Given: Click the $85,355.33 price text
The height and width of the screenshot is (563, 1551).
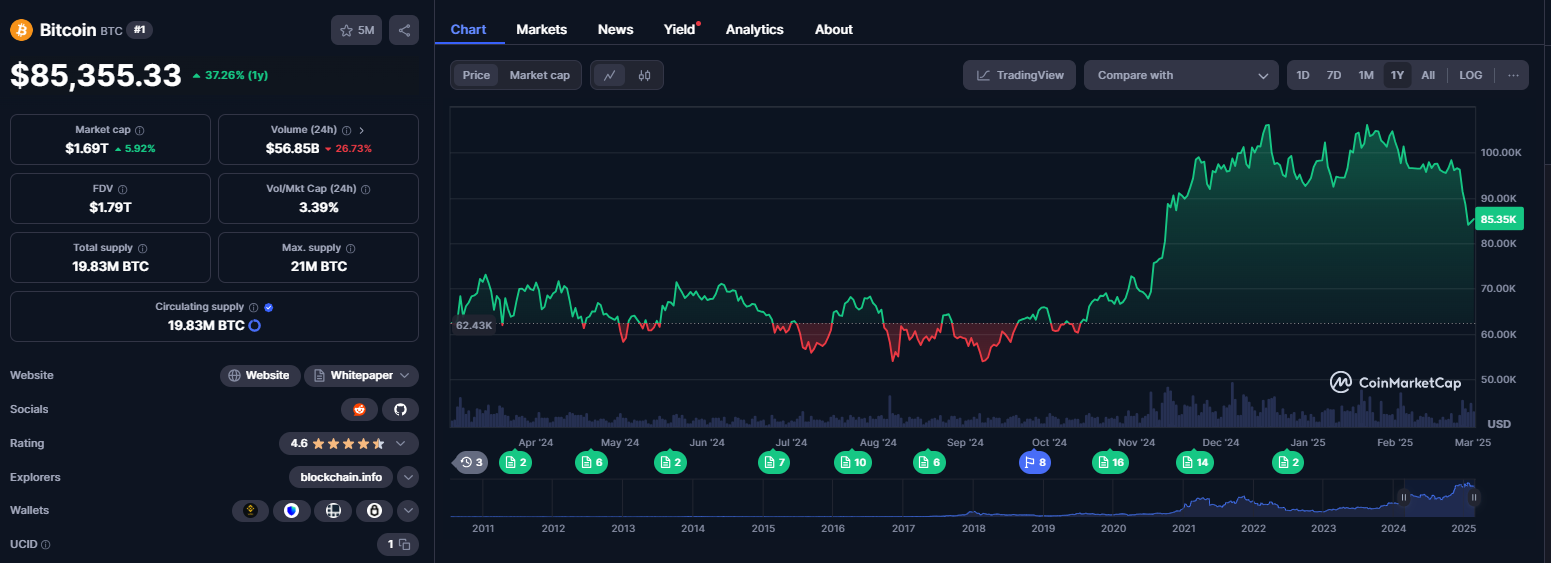Looking at the screenshot, I should click(96, 75).
